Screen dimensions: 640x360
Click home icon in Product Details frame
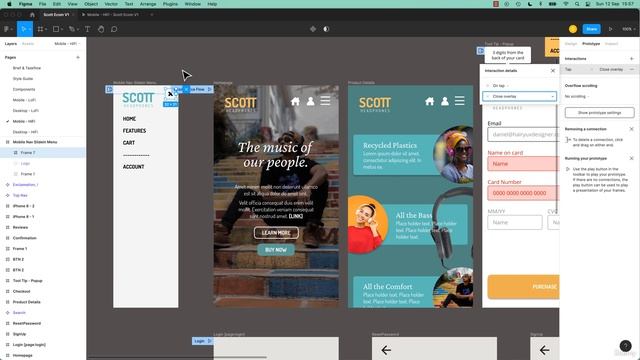pos(429,101)
